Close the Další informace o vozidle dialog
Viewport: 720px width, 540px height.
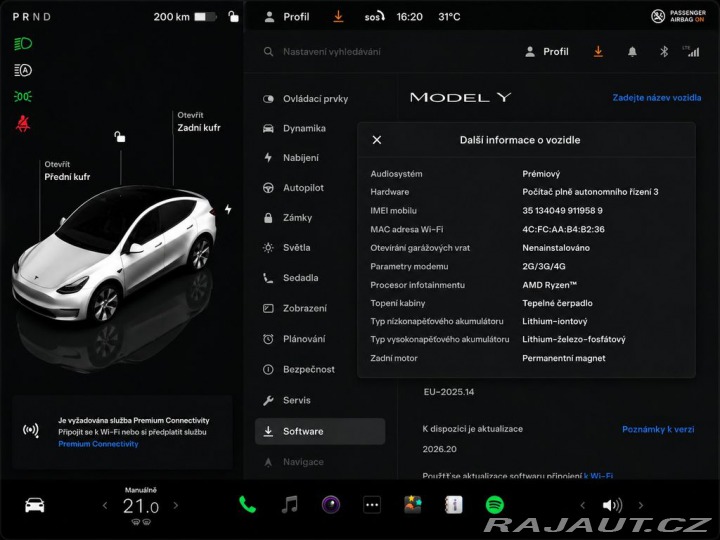pyautogui.click(x=377, y=140)
